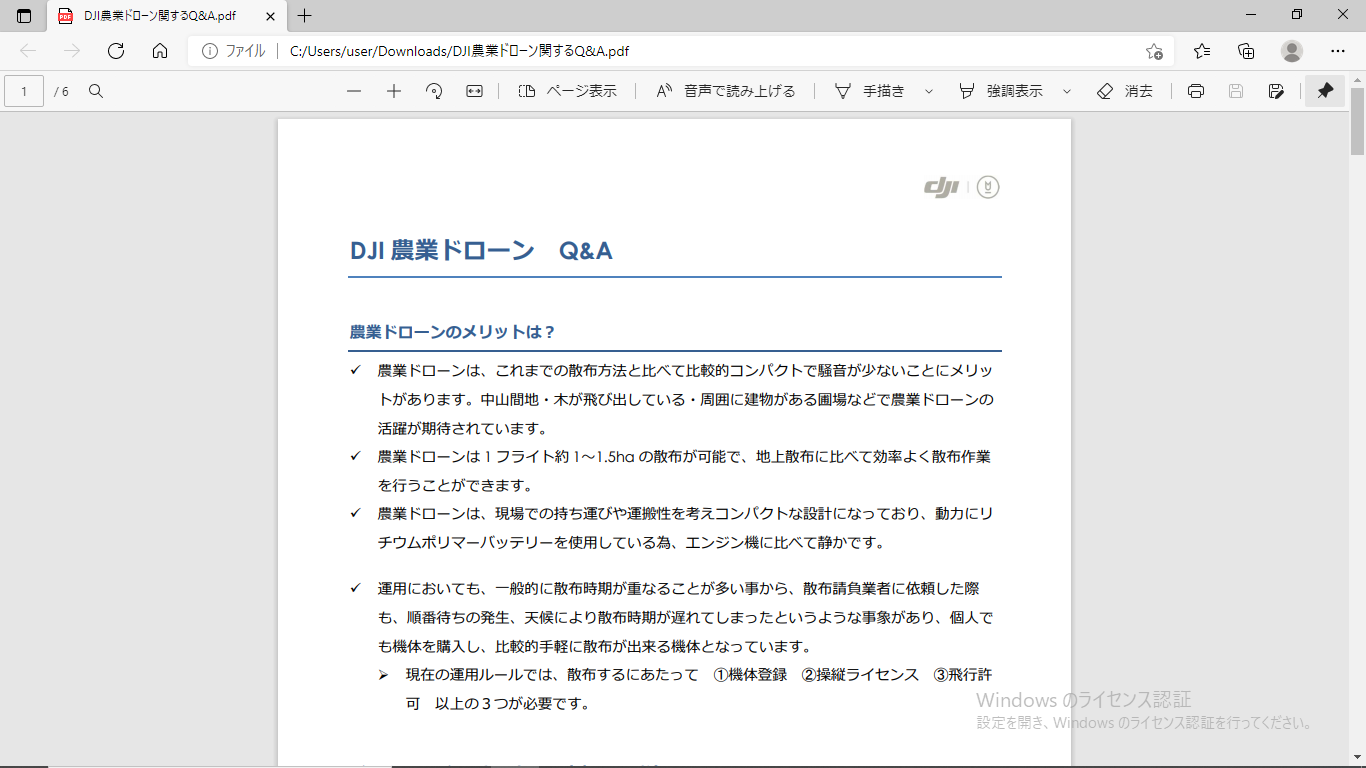Viewport: 1366px width, 768px height.
Task: Click the Save as icon
Action: 1276,91
